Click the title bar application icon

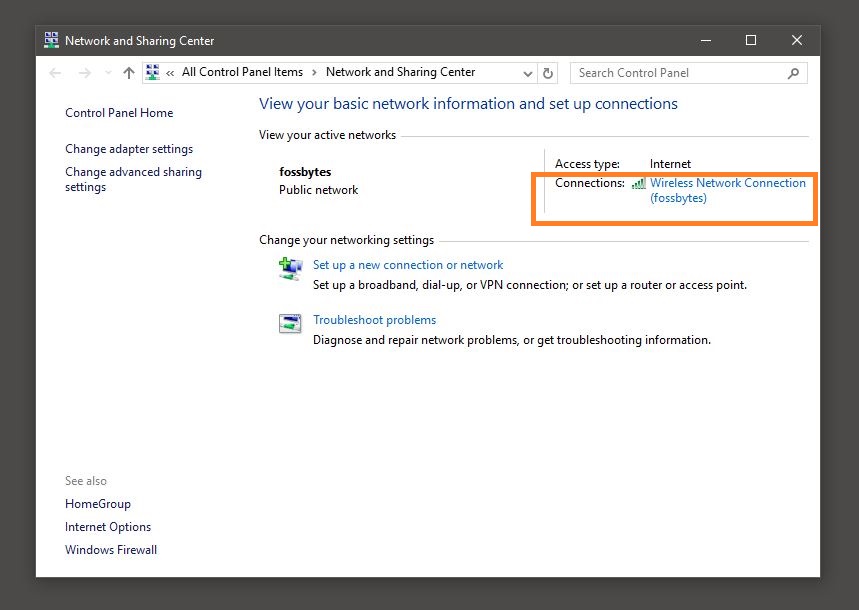click(50, 40)
